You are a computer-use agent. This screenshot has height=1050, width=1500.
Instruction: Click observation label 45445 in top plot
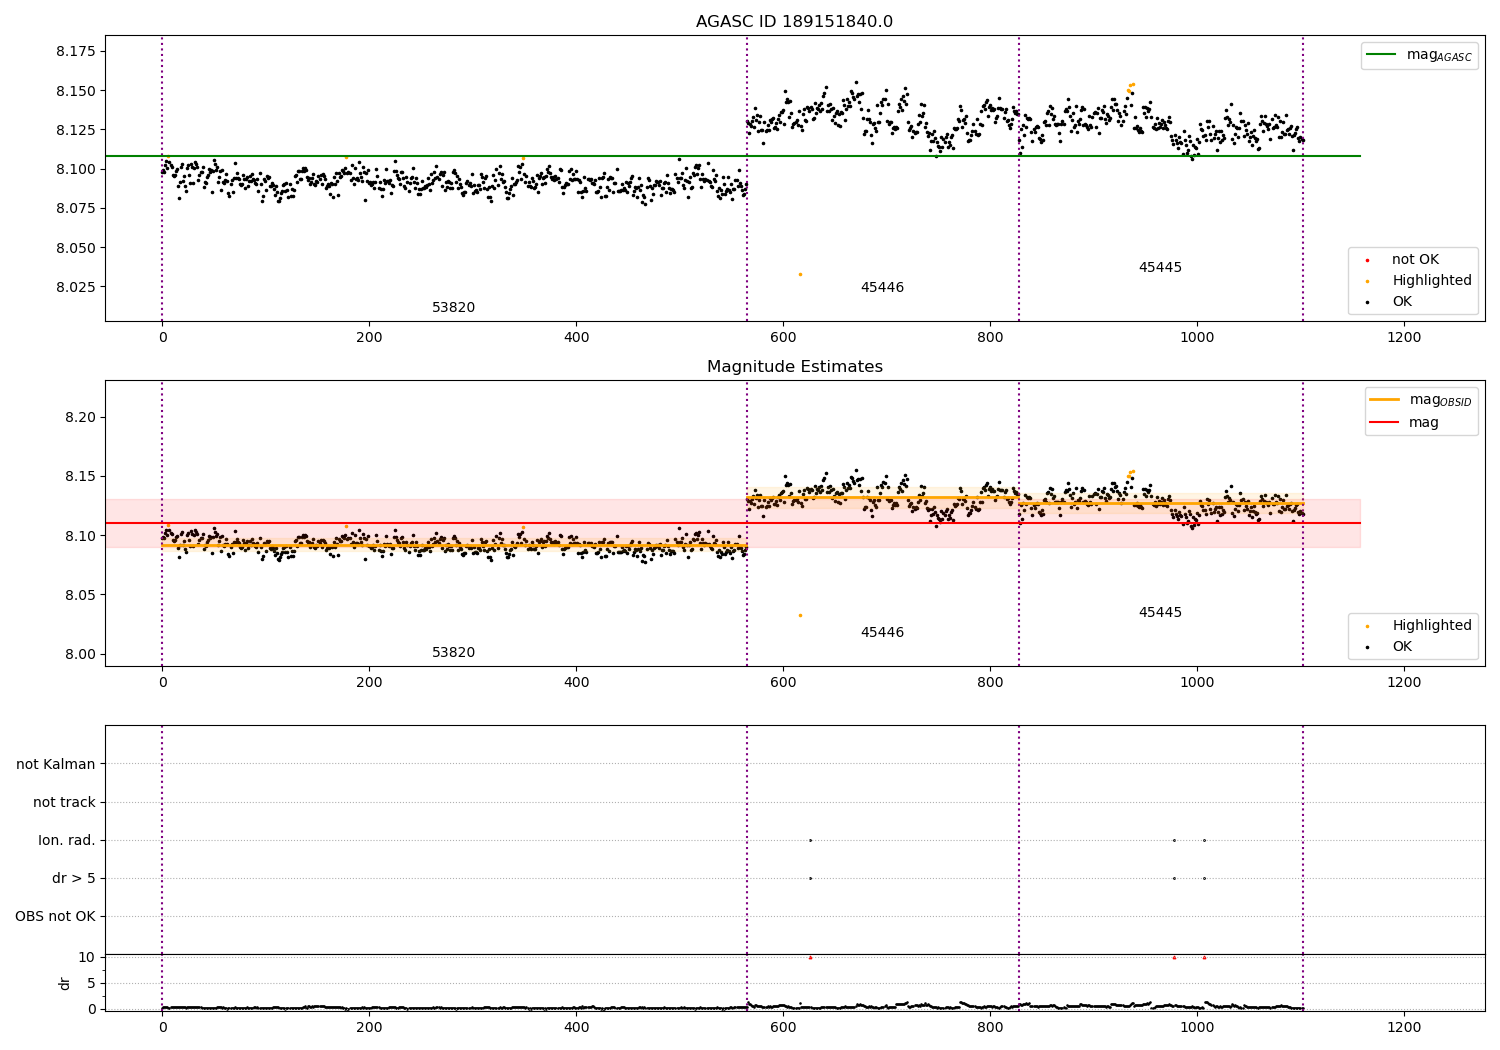click(1160, 267)
